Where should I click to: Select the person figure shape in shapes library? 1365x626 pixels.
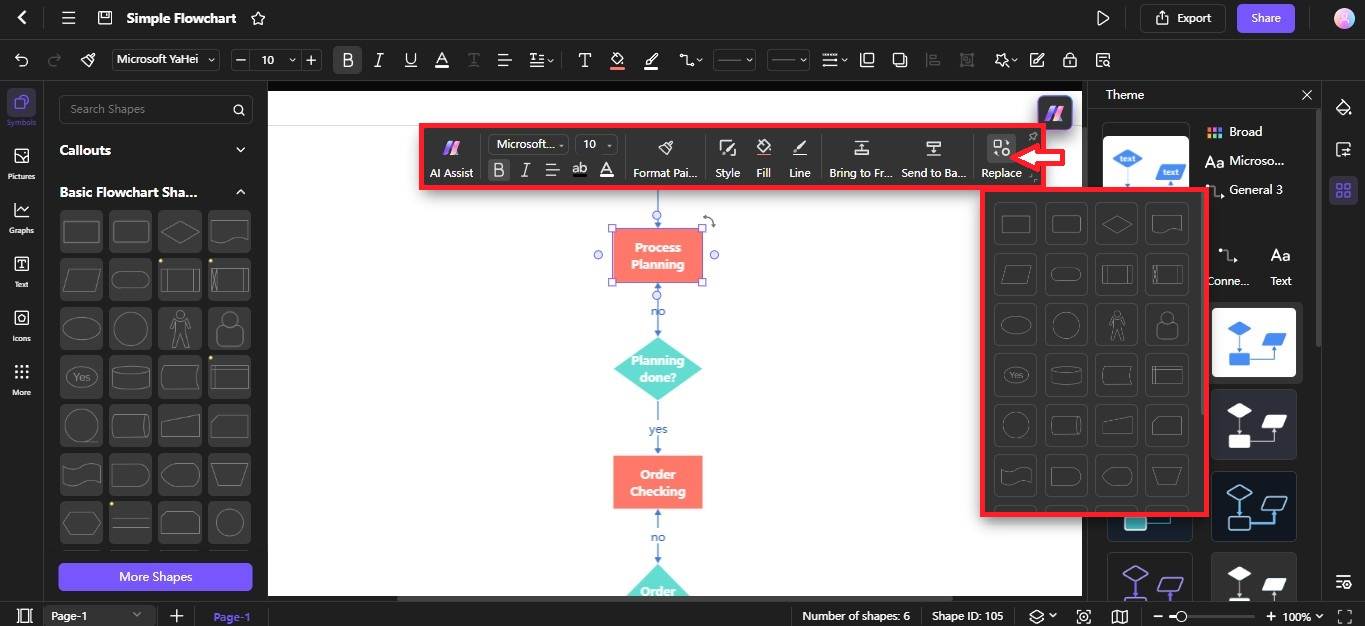[x=180, y=328]
